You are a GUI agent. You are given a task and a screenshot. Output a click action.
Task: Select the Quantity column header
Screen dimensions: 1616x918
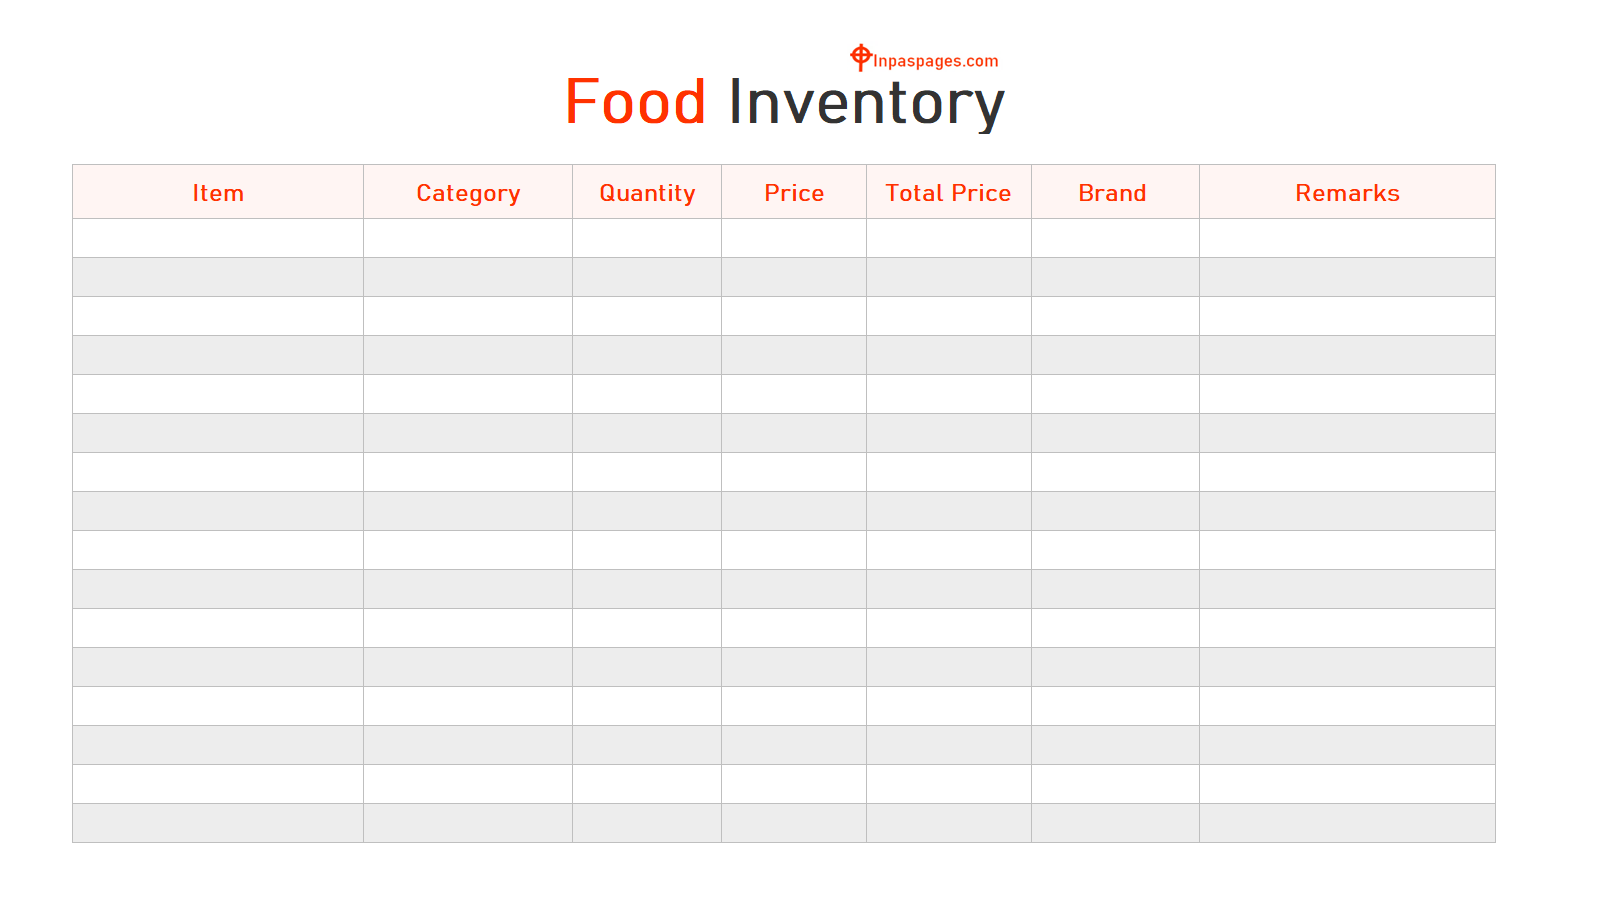[x=647, y=193]
